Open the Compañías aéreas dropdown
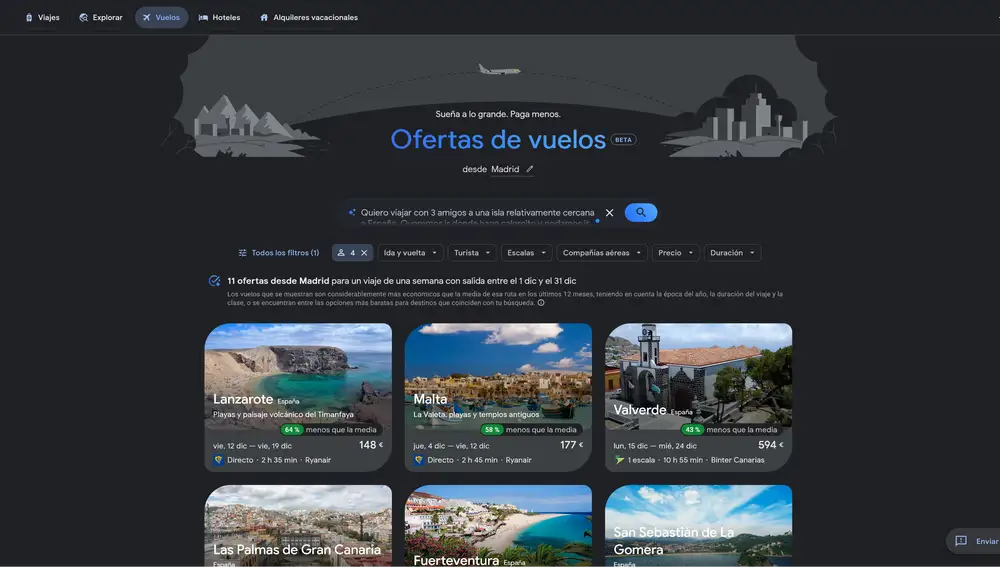 602,253
